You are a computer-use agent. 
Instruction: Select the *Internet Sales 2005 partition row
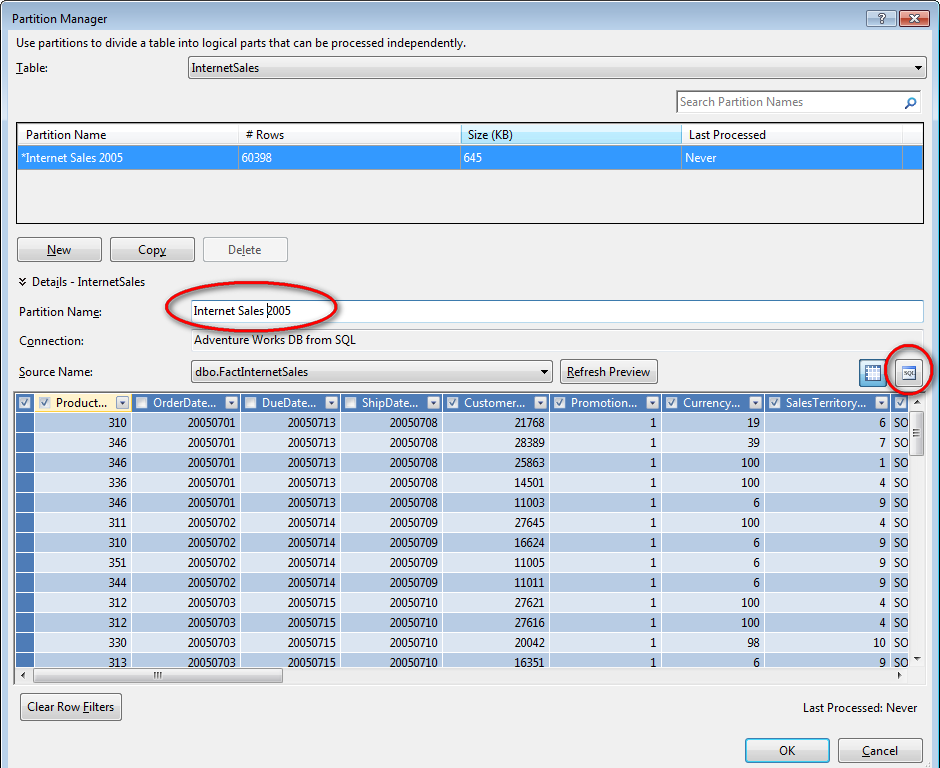click(470, 158)
